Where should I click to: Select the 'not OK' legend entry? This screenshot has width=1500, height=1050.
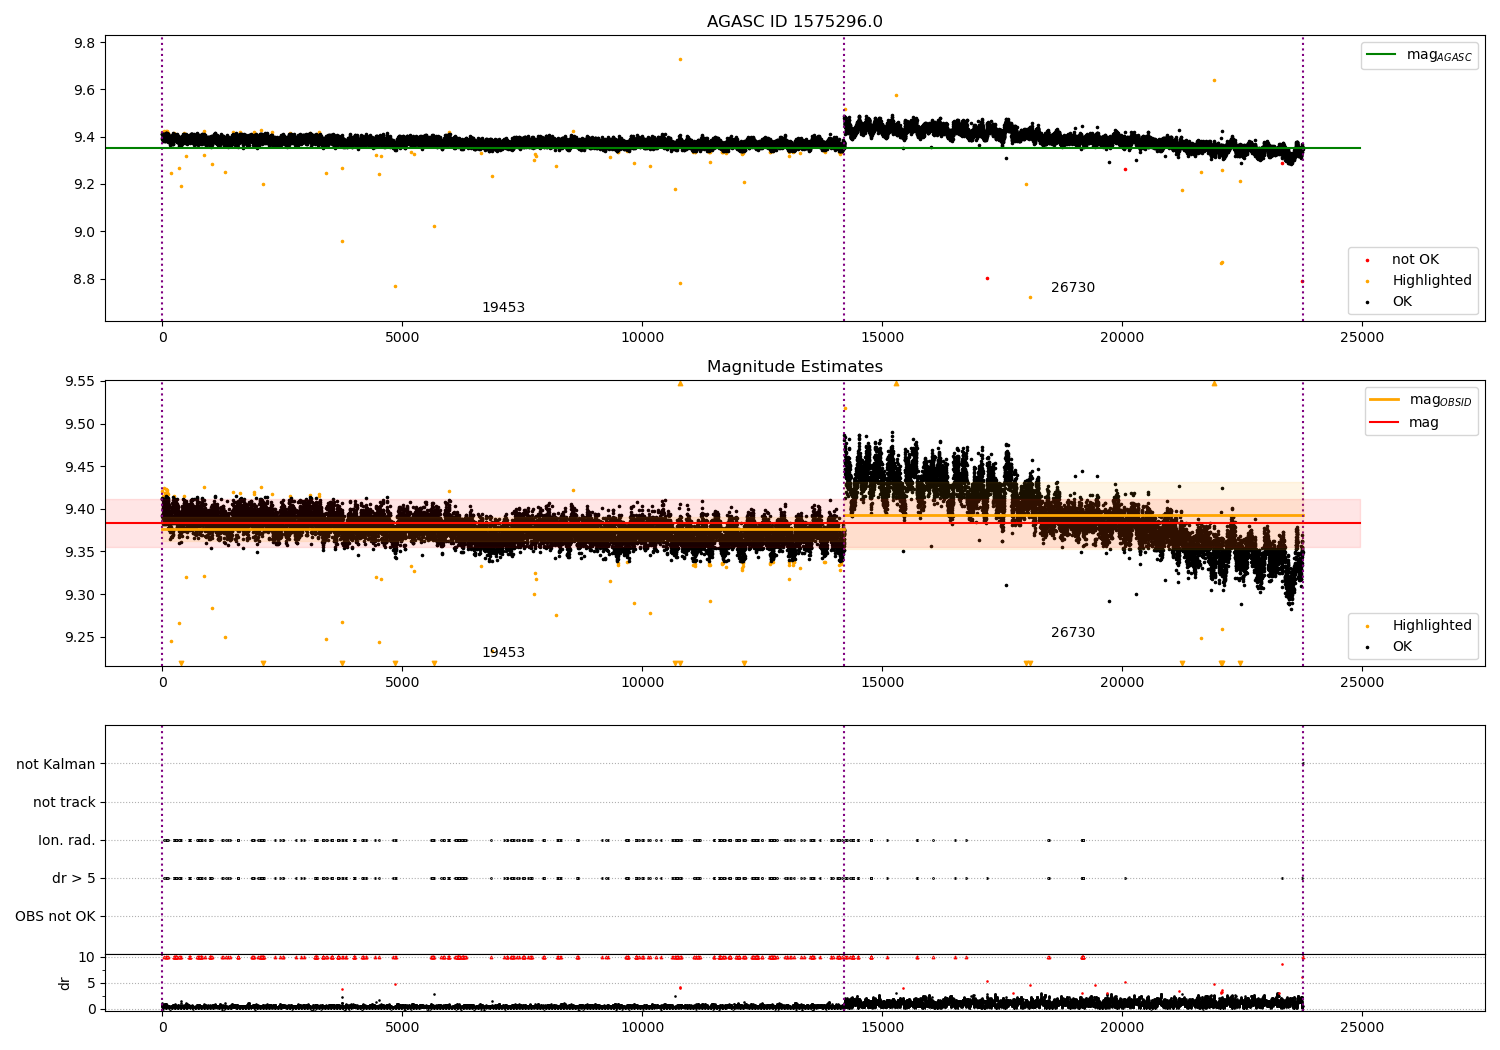(1415, 260)
